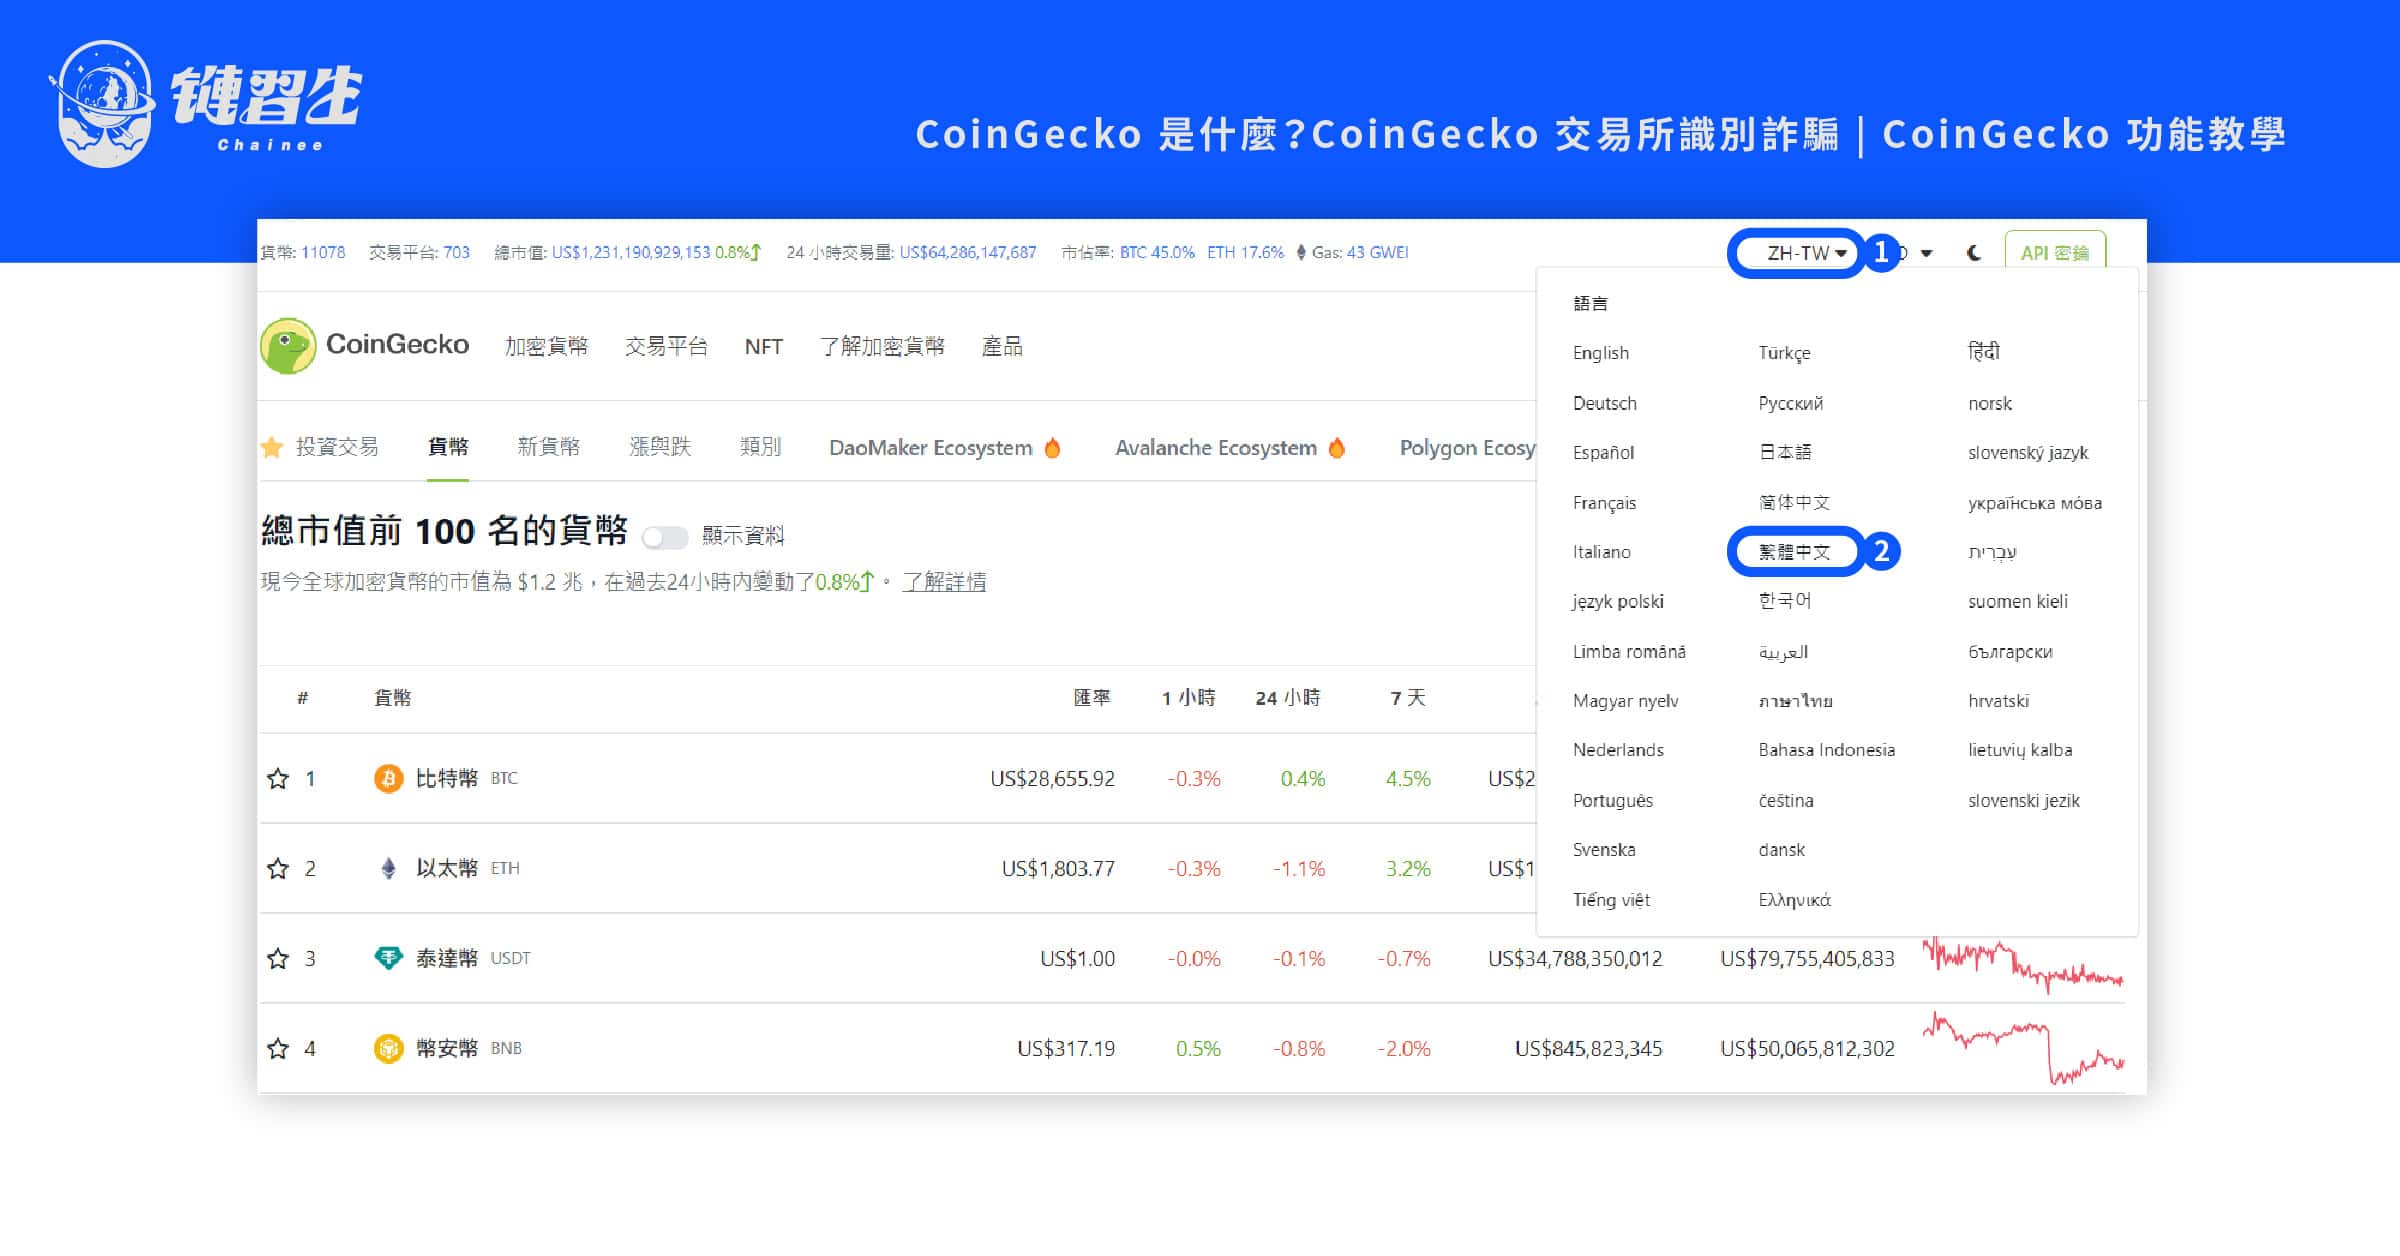Select English language
The height and width of the screenshot is (1256, 2400).
pos(1601,353)
